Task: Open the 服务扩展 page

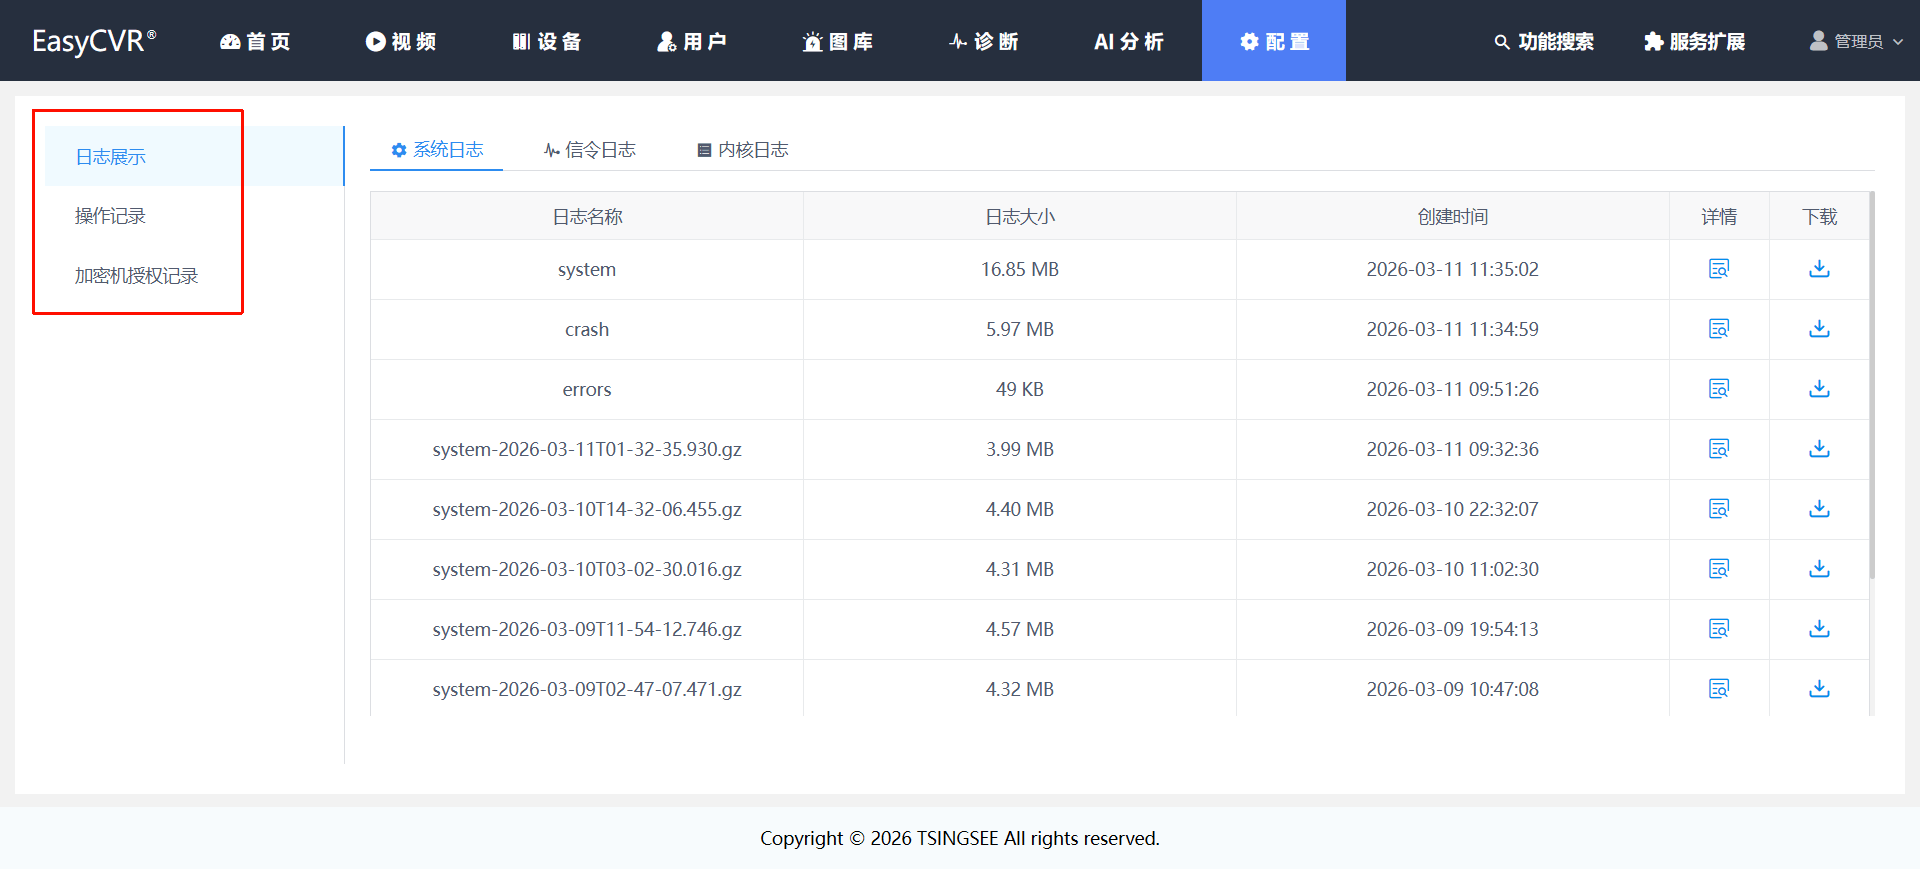Action: point(1694,41)
